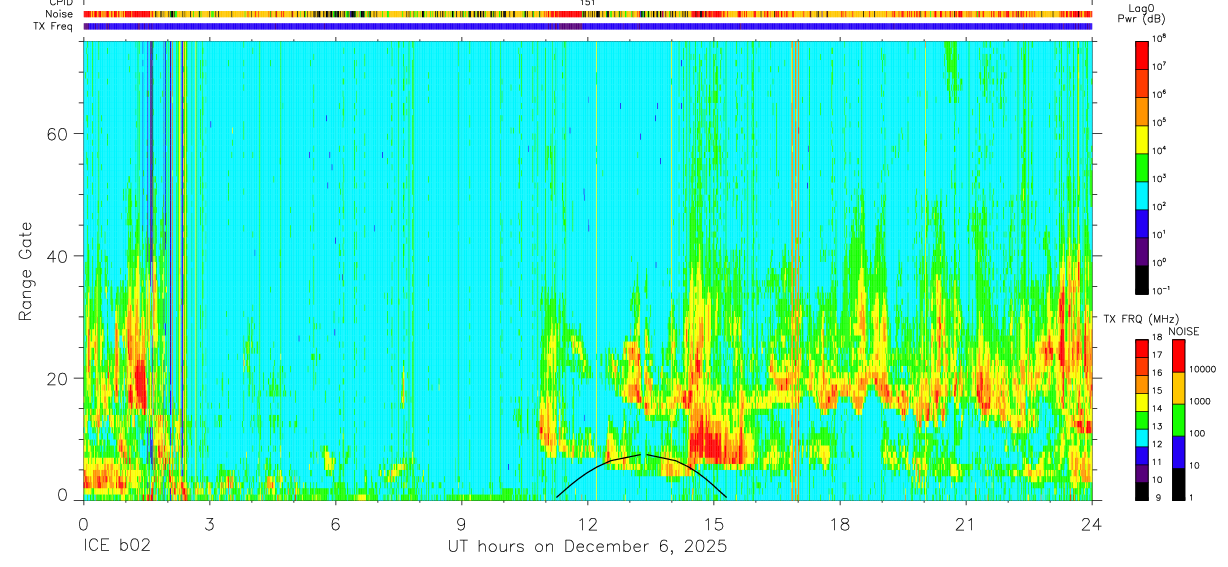This screenshot has height=567, width=1228.
Task: Click the multicolored Noise strip above plot
Action: [x=588, y=14]
